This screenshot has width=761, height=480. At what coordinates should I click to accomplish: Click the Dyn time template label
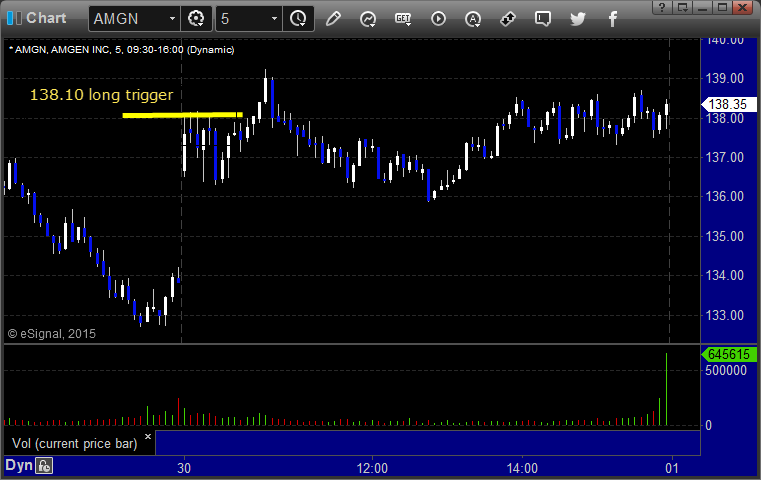coord(19,465)
